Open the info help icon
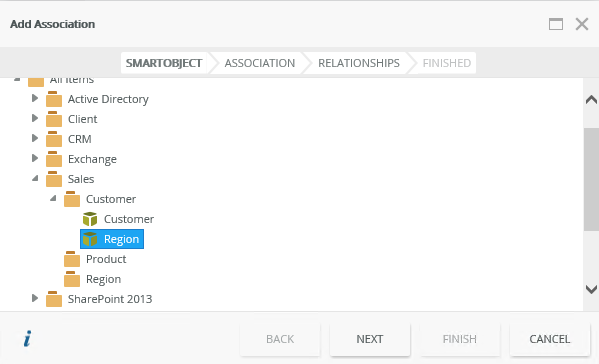The image size is (599, 364). click(x=28, y=339)
